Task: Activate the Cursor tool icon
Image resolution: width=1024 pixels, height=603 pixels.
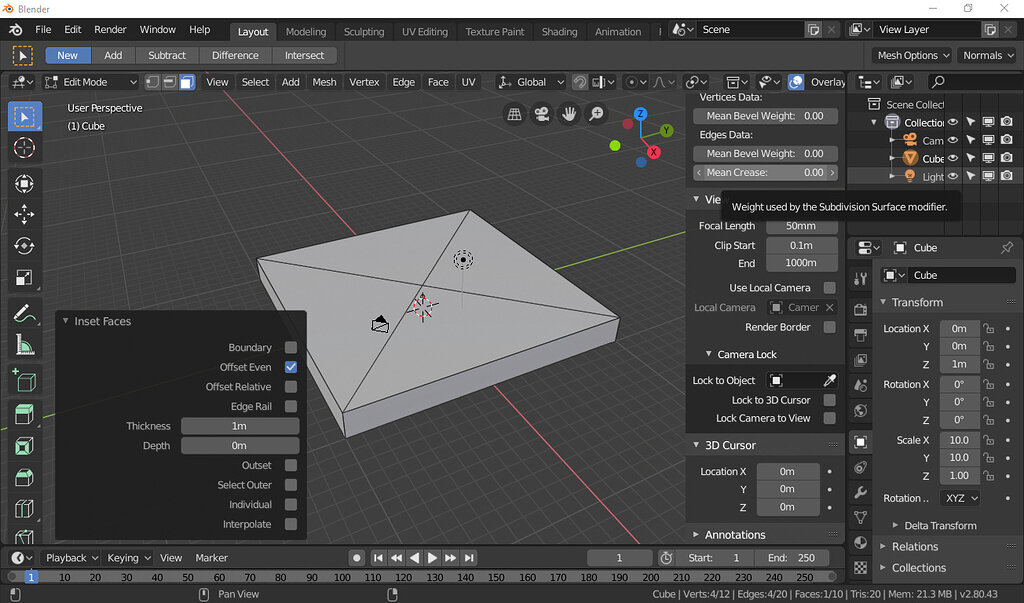Action: 25,148
